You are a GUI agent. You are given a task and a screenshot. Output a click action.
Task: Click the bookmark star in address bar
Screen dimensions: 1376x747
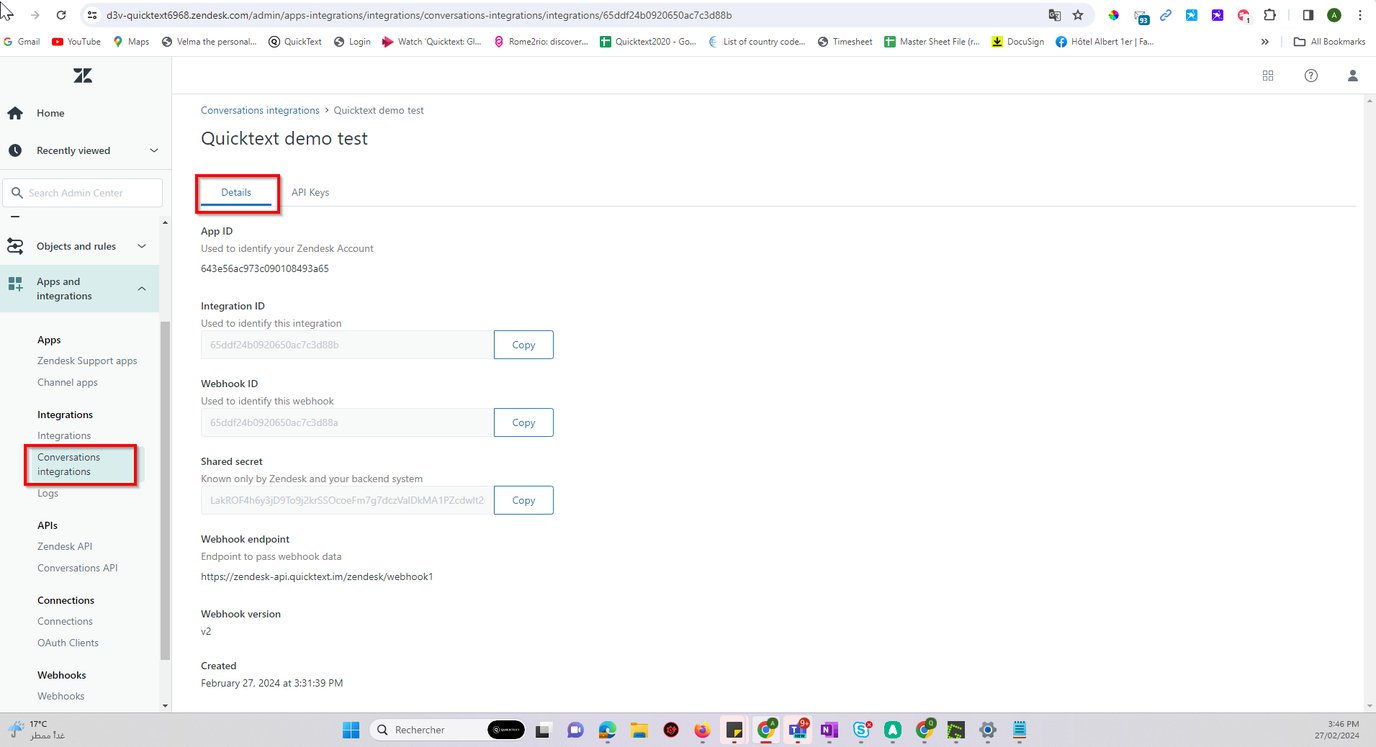pos(1077,16)
